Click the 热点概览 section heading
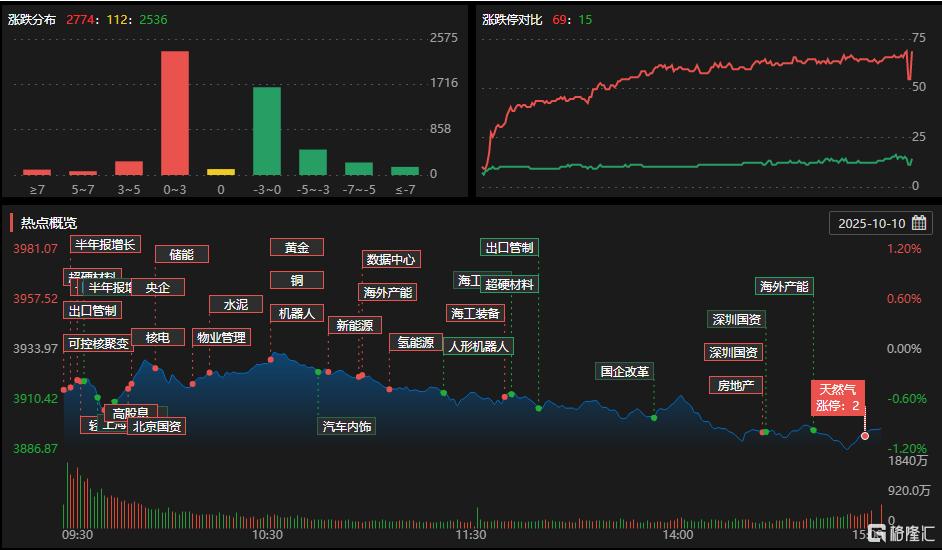Screen dimensions: 942x550 [49, 222]
